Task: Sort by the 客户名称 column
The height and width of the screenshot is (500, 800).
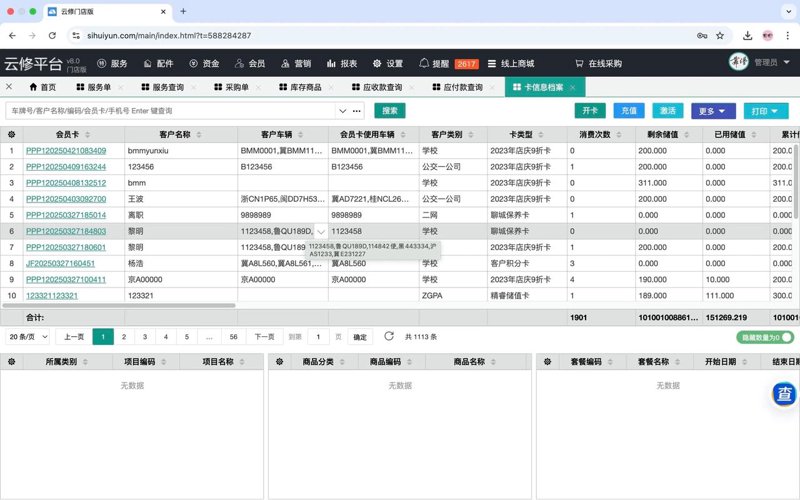Action: click(x=199, y=135)
